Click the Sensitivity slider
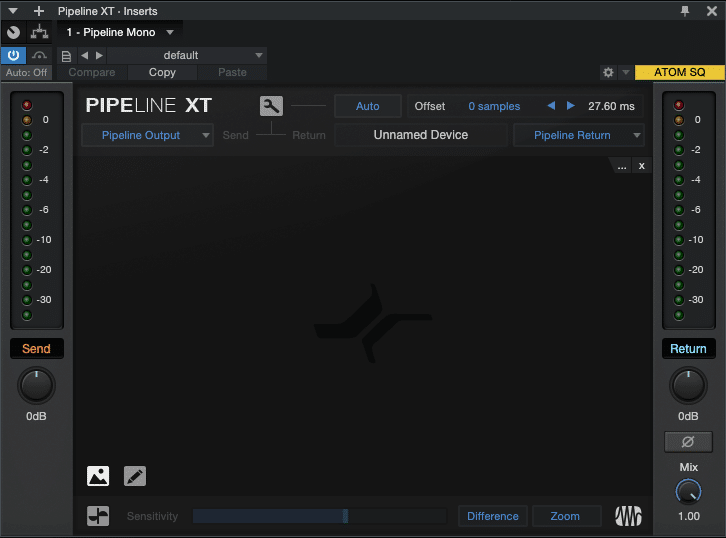Image resolution: width=726 pixels, height=538 pixels. click(x=319, y=516)
